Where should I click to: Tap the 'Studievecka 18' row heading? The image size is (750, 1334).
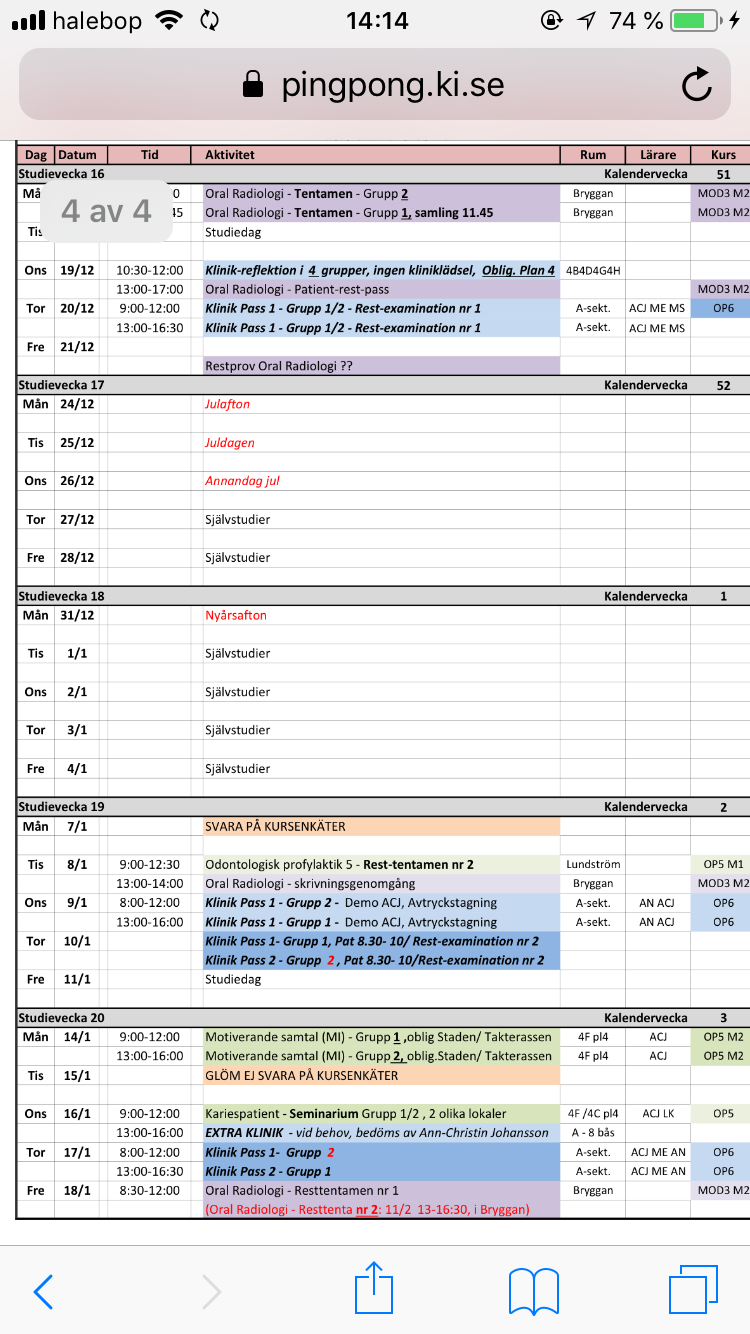(62, 596)
